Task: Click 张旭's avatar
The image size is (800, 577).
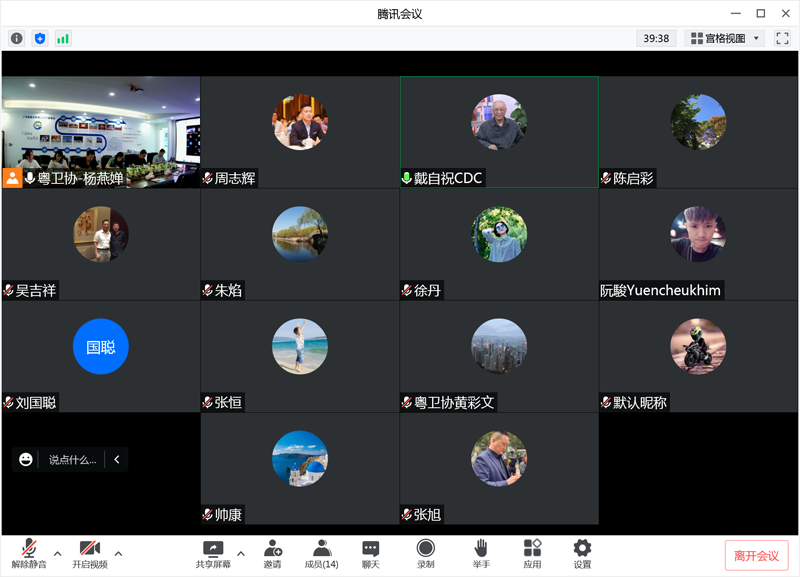Action: click(499, 459)
